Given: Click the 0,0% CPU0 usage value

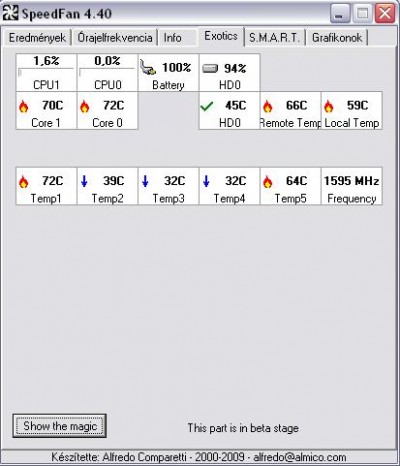Looking at the screenshot, I should pyautogui.click(x=107, y=61).
